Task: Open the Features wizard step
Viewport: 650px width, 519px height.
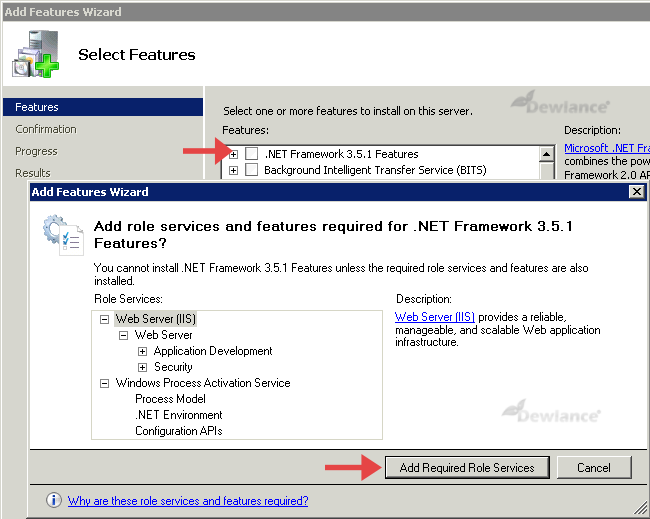Action: click(103, 107)
